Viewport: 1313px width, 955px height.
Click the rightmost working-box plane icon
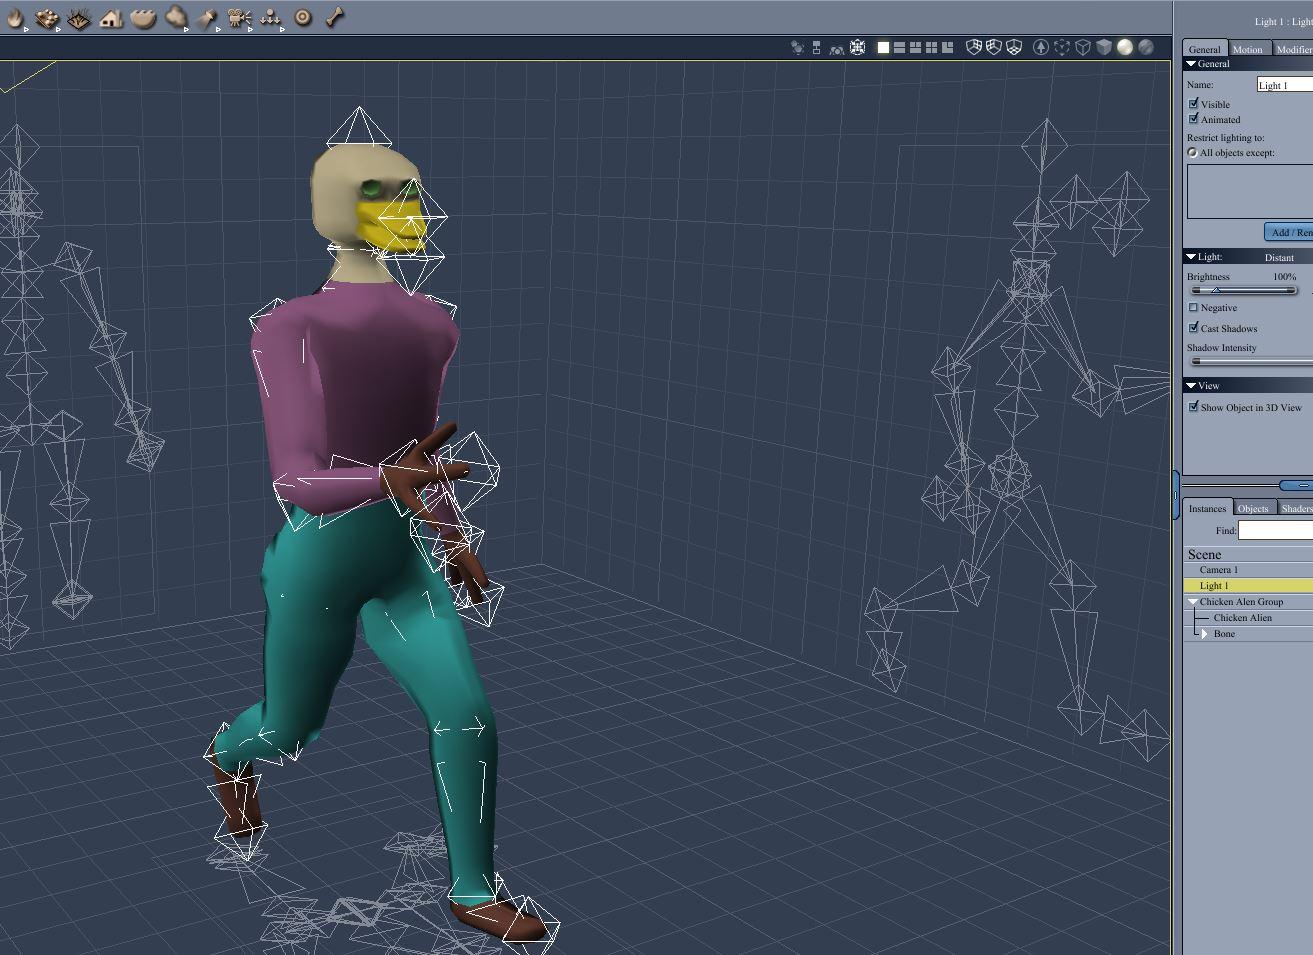pyautogui.click(x=1014, y=47)
